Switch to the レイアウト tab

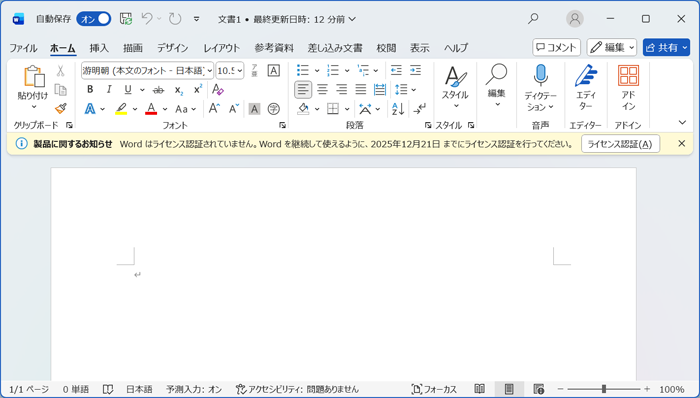click(x=221, y=48)
